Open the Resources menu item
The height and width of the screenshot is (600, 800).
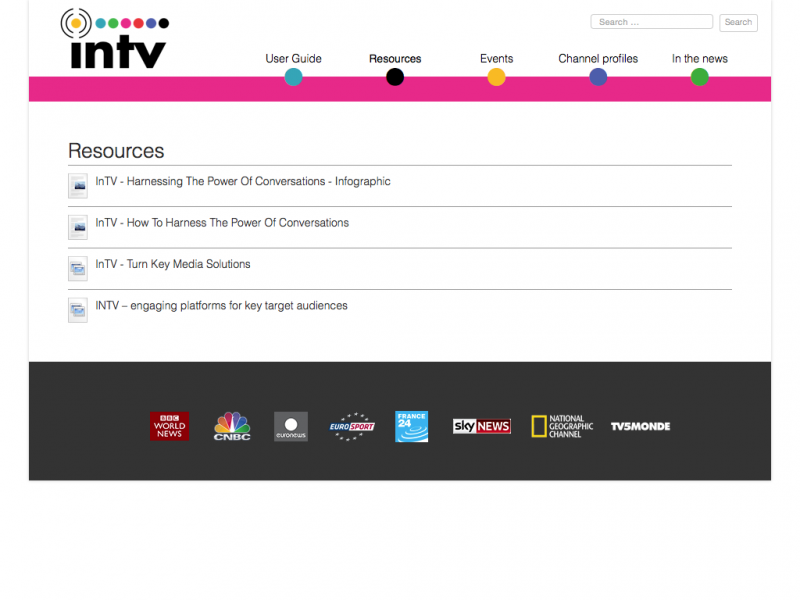(x=395, y=59)
